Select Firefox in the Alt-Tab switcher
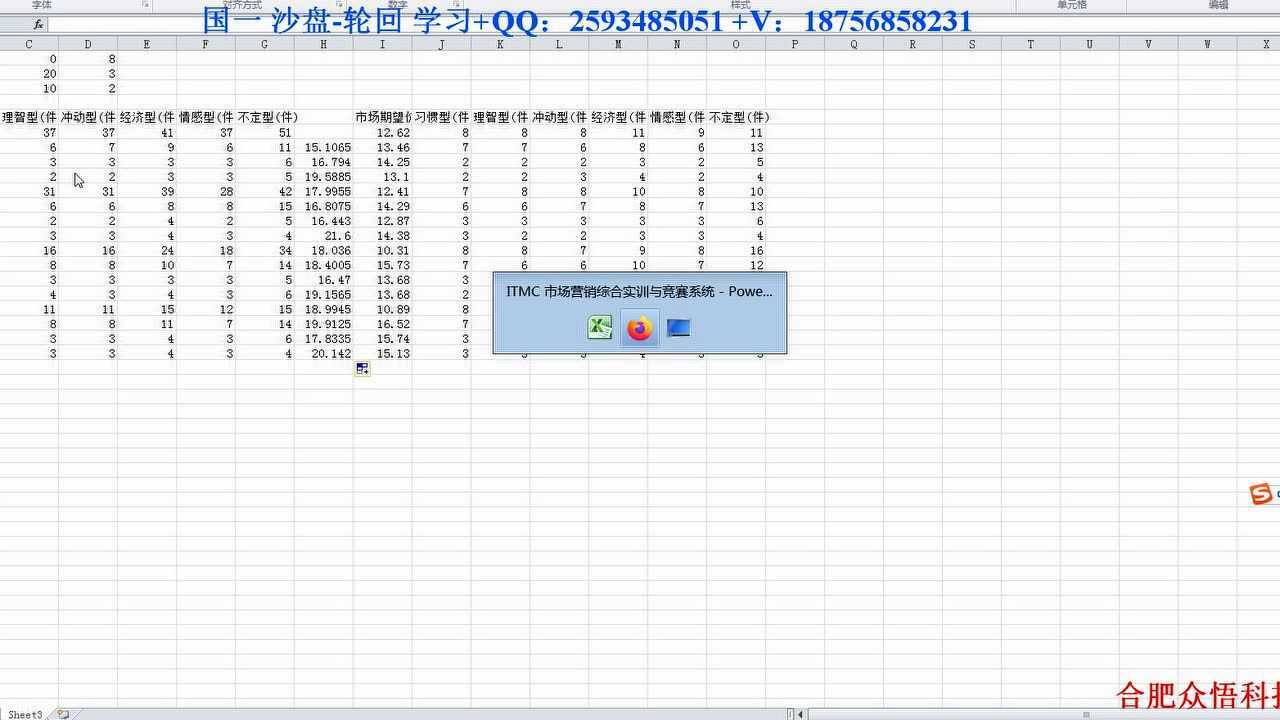This screenshot has height=720, width=1280. pyautogui.click(x=639, y=327)
